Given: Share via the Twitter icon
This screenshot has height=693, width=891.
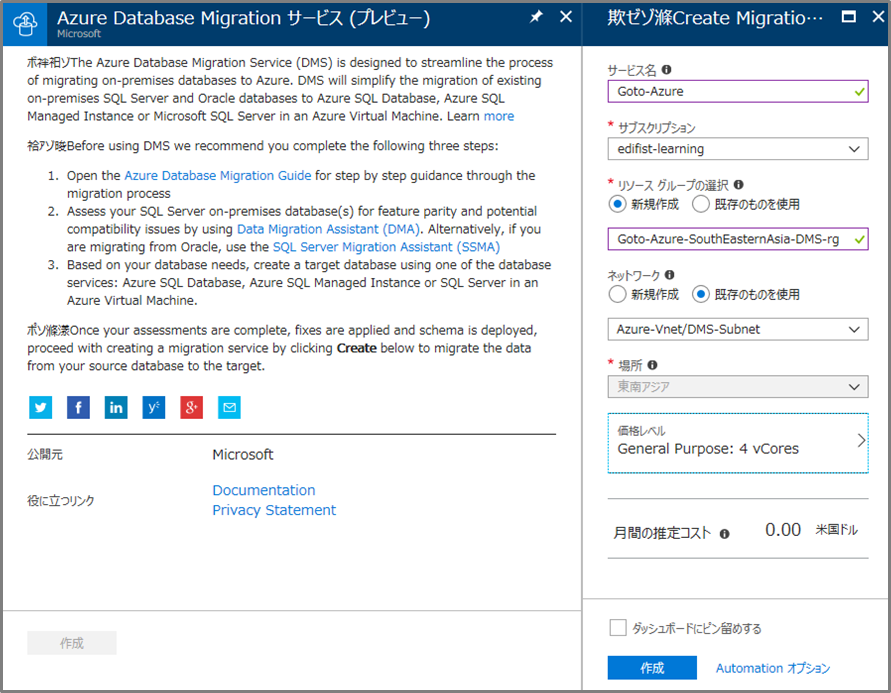Looking at the screenshot, I should [41, 407].
